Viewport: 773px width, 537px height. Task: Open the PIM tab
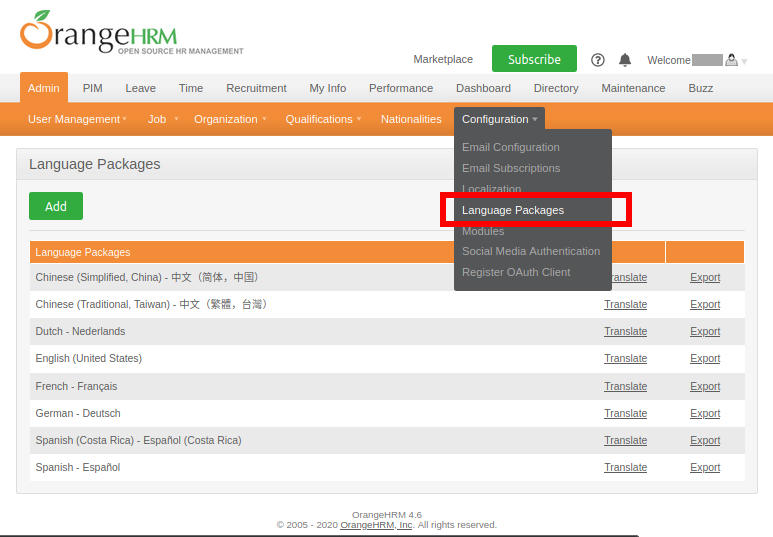93,88
